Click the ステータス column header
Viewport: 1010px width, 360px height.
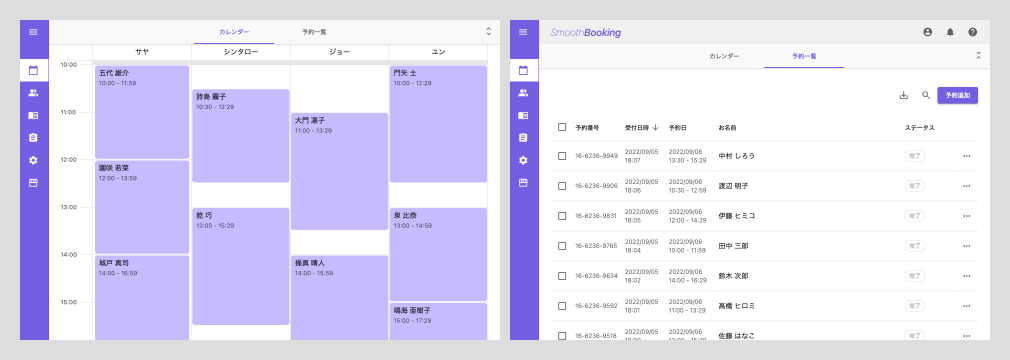[x=919, y=128]
